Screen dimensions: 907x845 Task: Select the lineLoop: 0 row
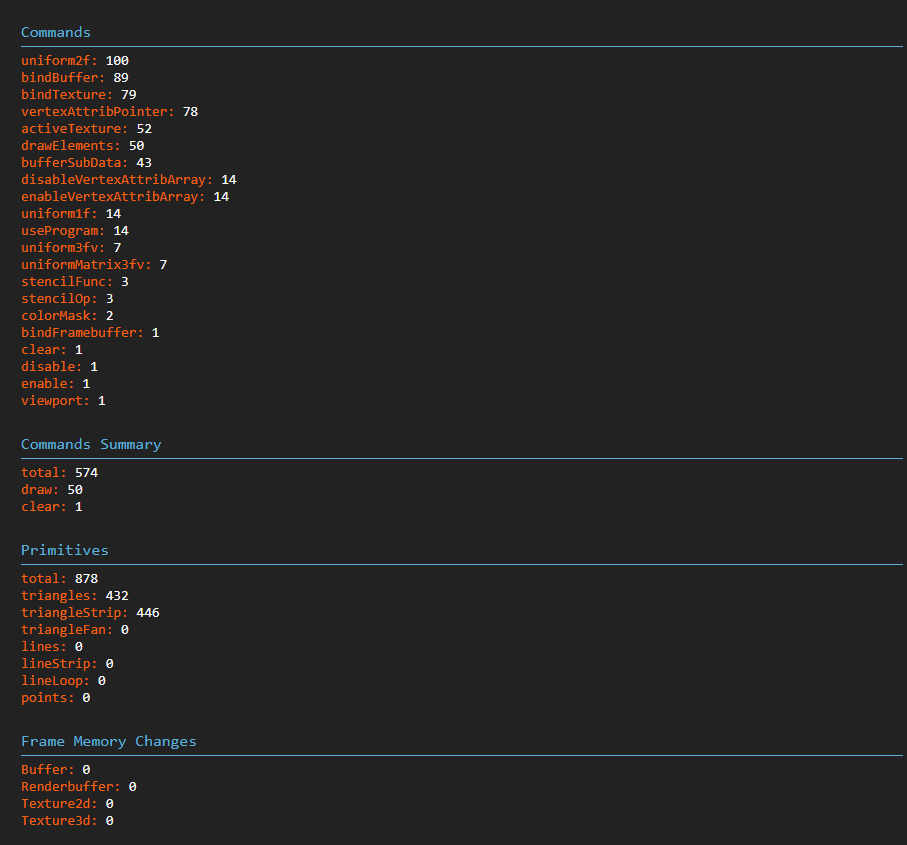point(63,681)
